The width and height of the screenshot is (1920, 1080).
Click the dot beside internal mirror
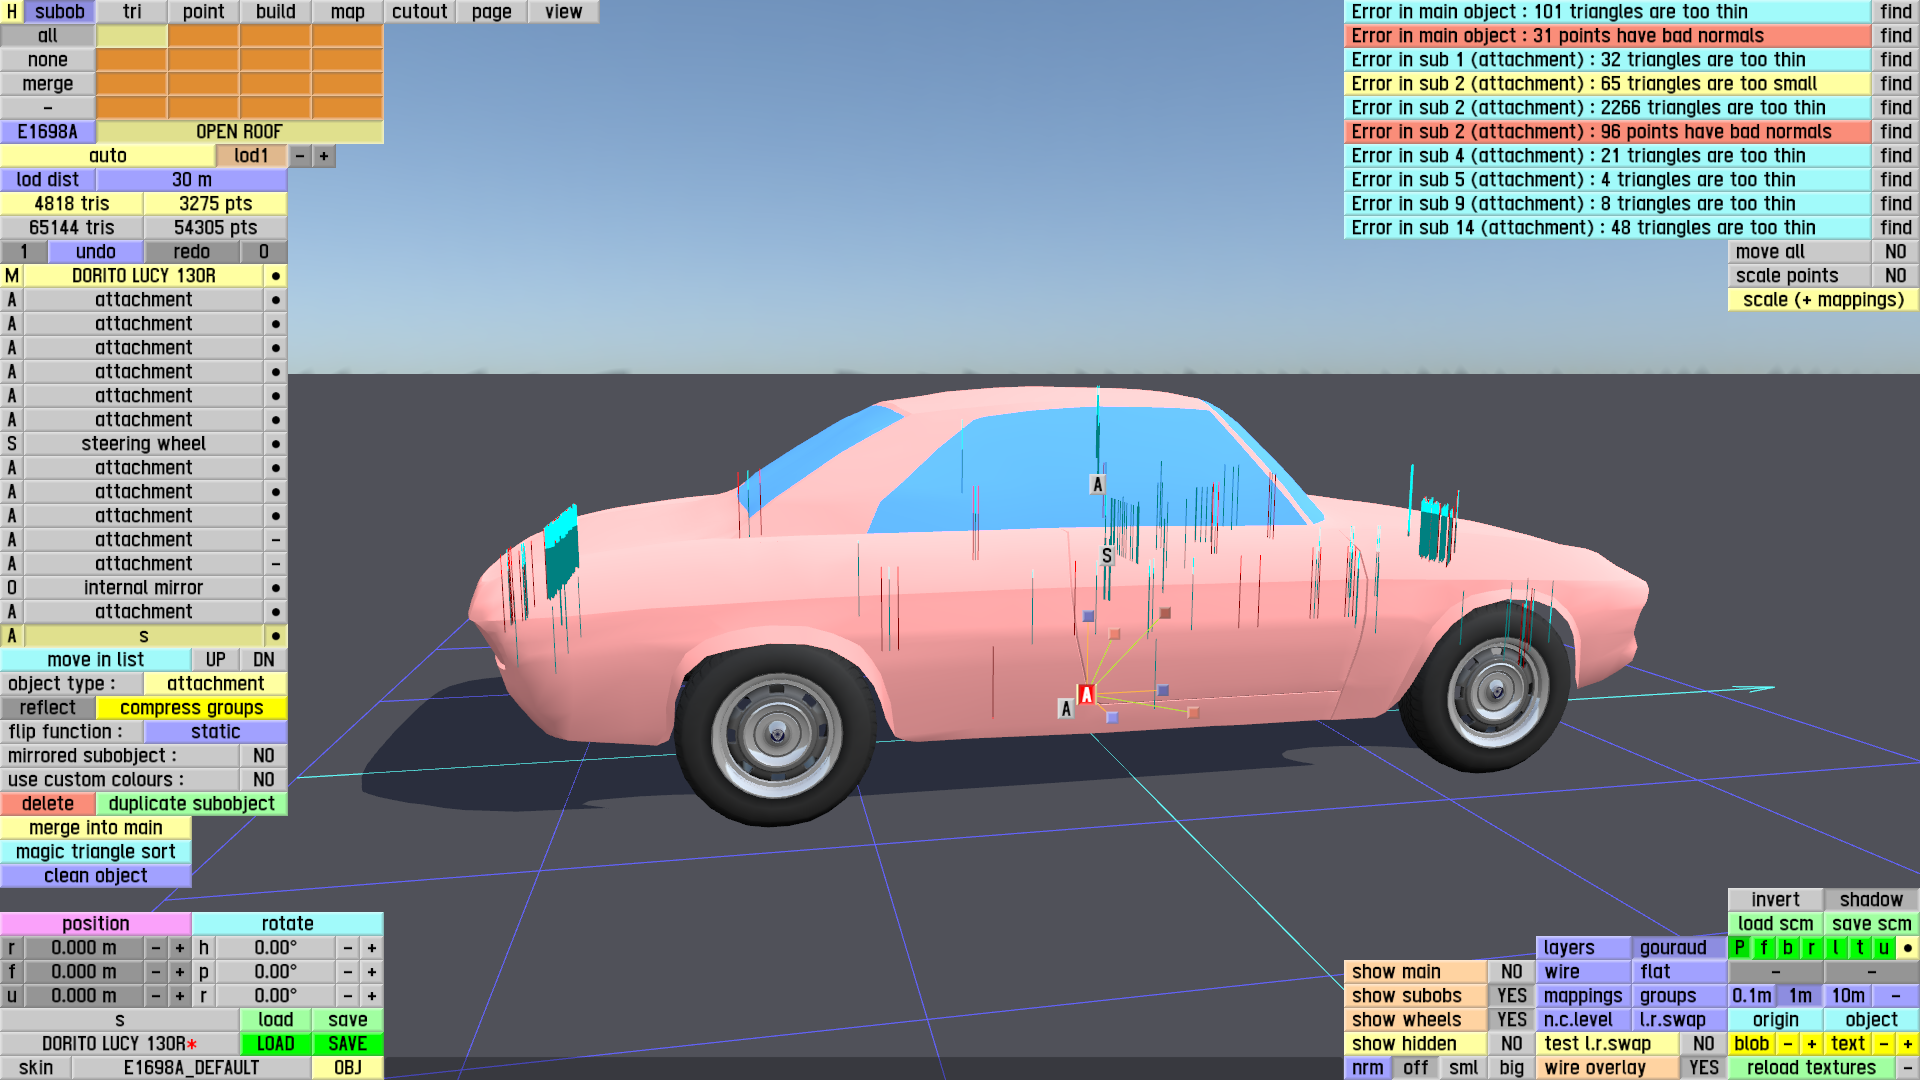coord(276,588)
